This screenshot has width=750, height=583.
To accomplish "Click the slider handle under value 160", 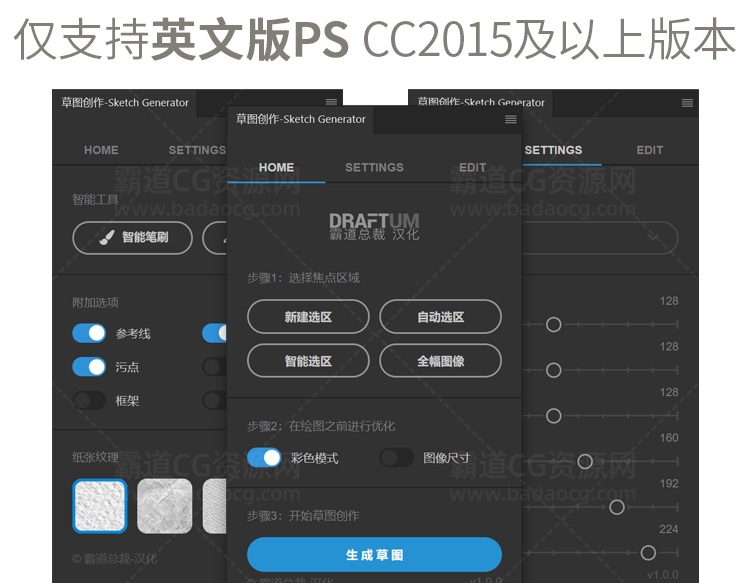I will [585, 462].
